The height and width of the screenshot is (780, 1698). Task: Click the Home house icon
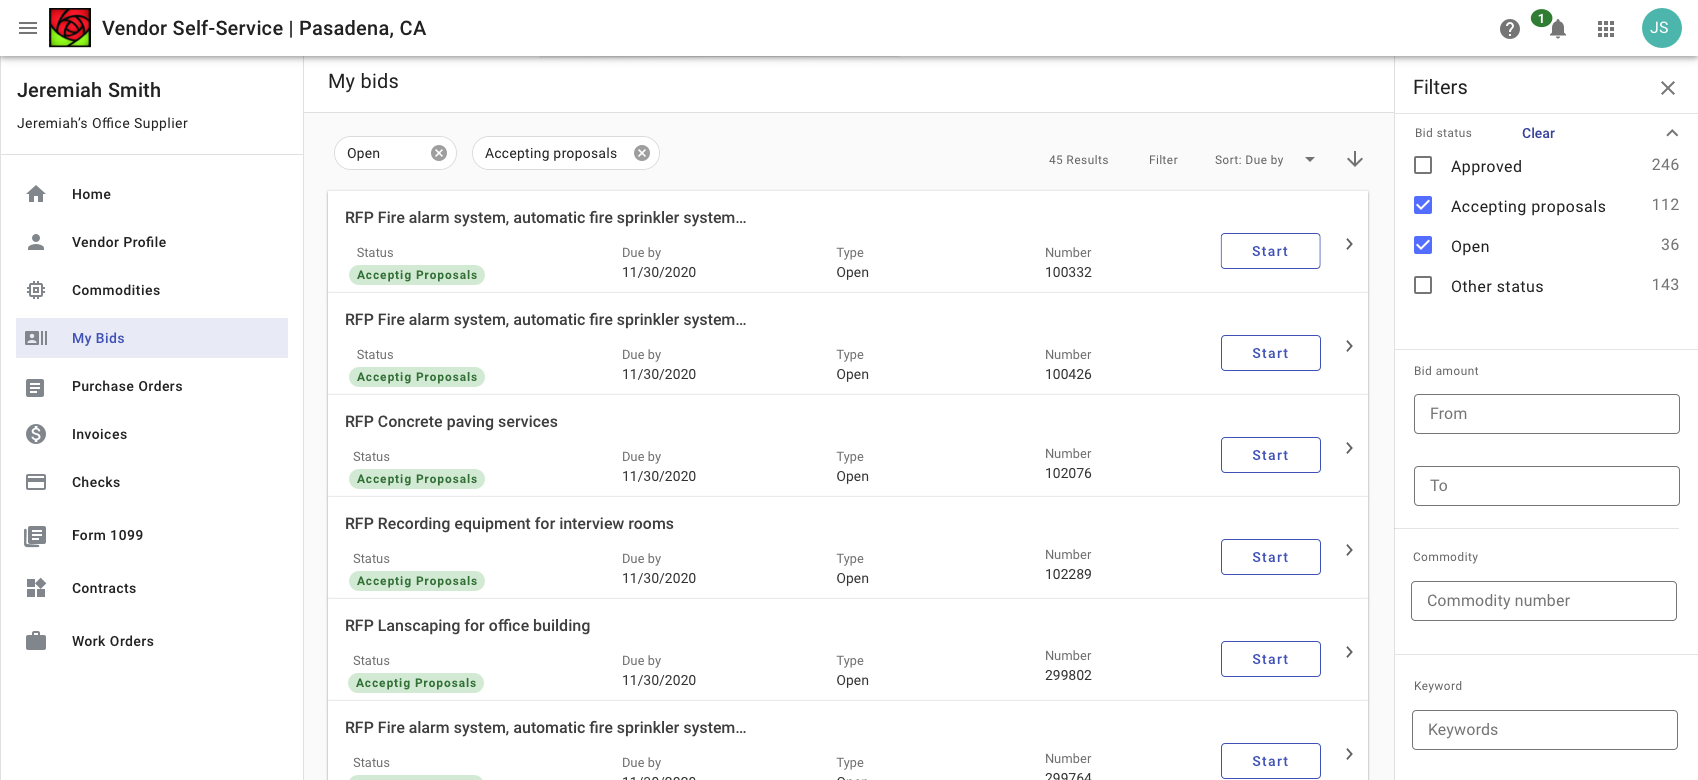pyautogui.click(x=36, y=194)
